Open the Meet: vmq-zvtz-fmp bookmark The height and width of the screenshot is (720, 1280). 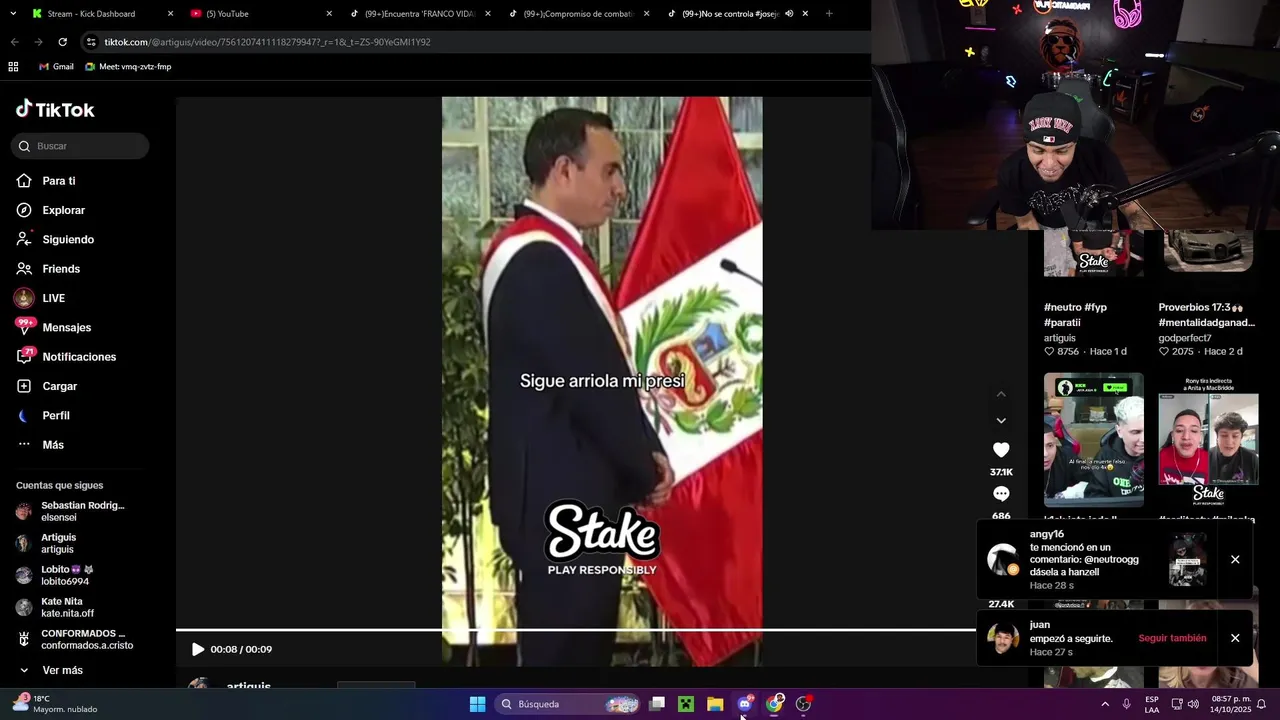128,67
